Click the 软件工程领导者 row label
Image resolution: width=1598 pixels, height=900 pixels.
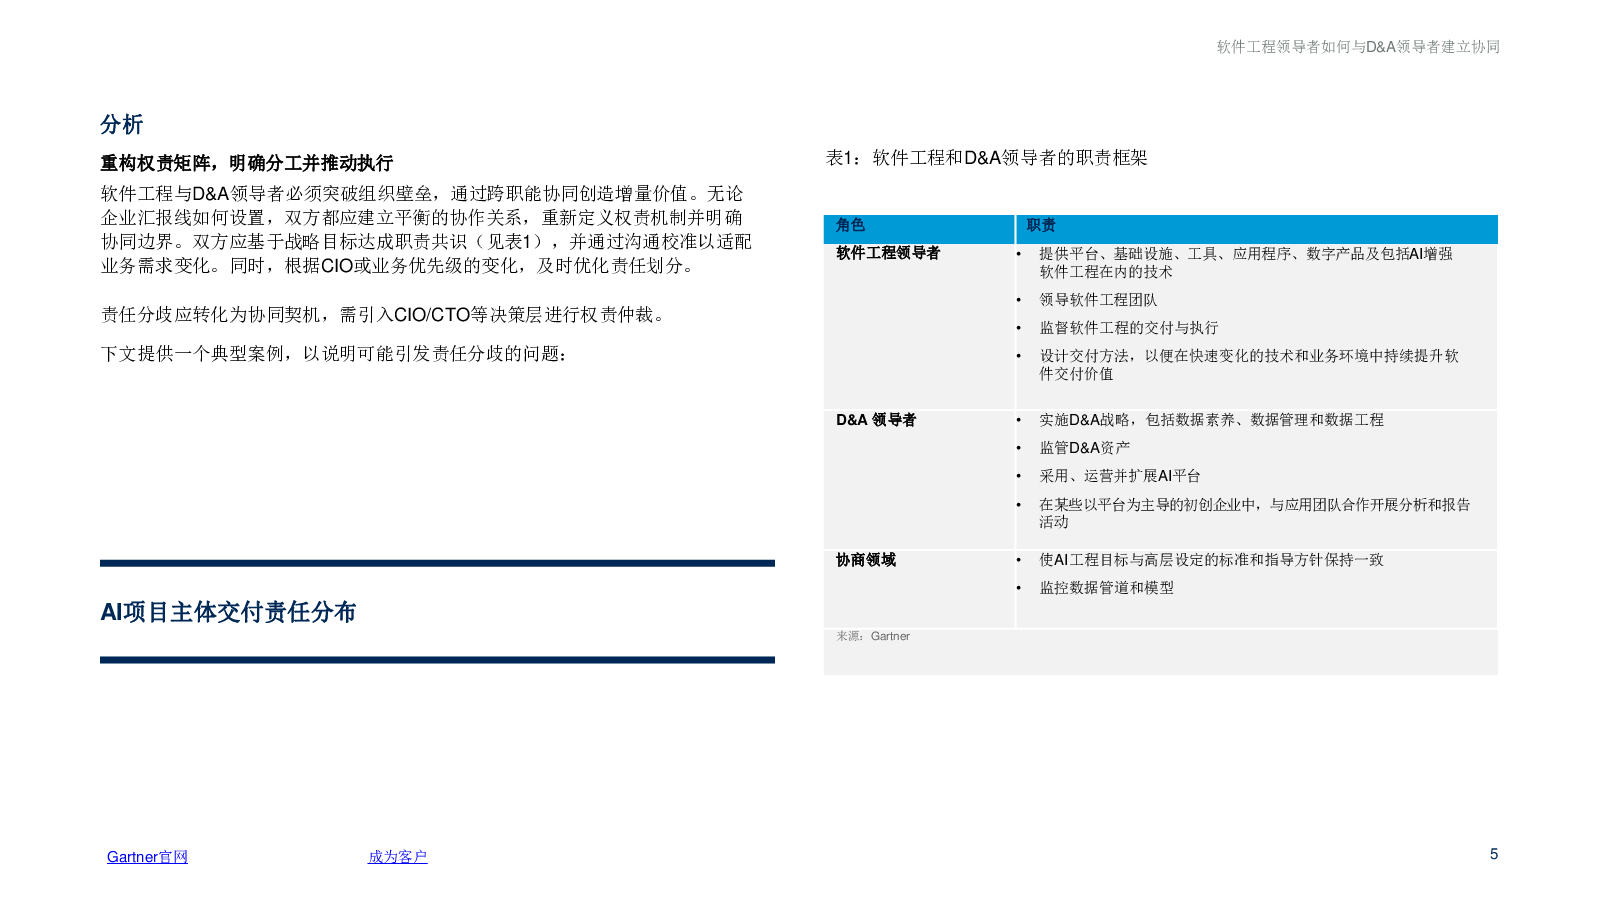888,253
